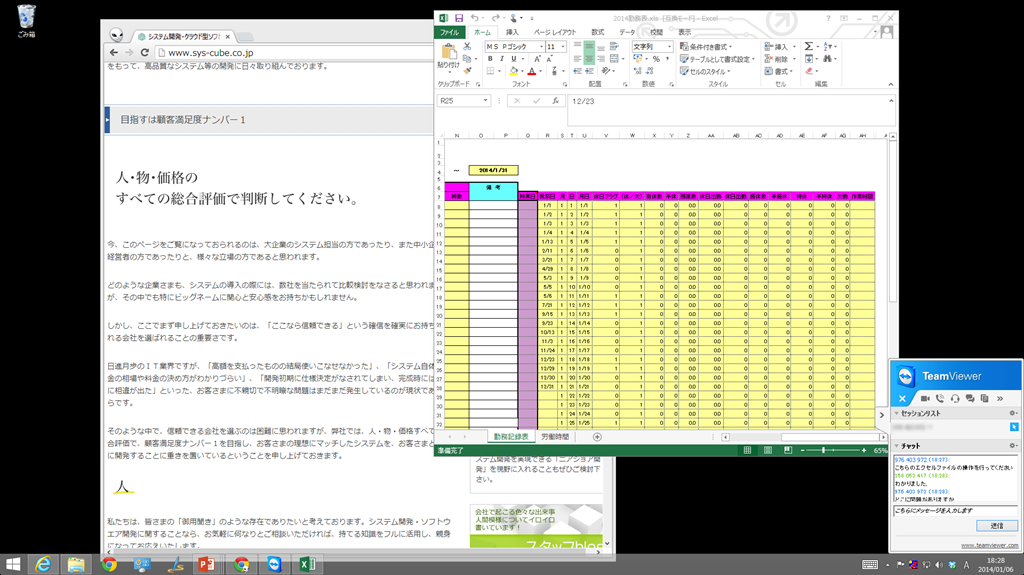Open the ファイル tab in Excel

click(449, 32)
